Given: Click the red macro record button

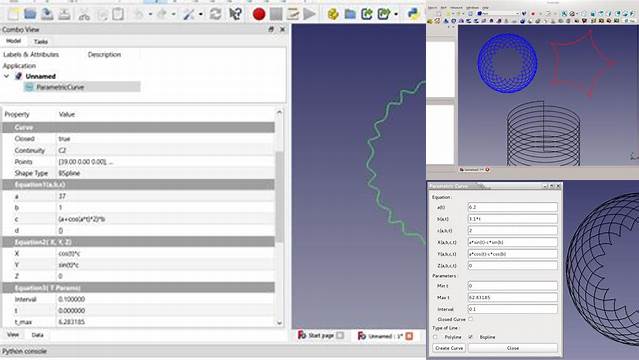Looking at the screenshot, I should pos(259,14).
